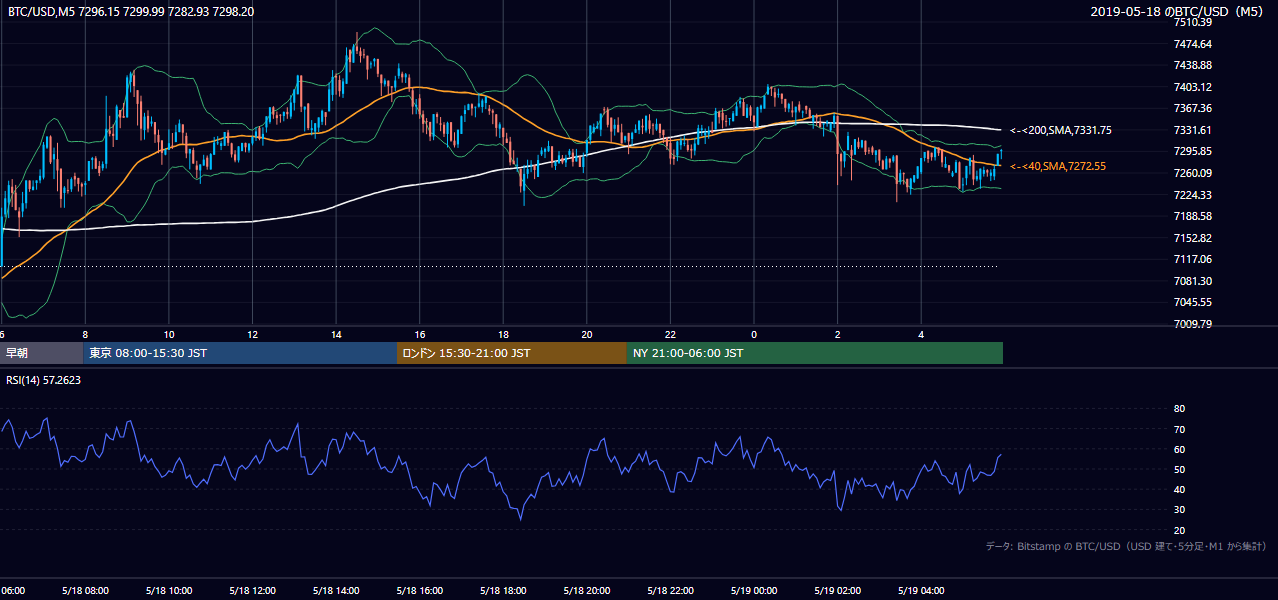
Task: Click the 5/18 16:00 time label
Action: (x=419, y=591)
